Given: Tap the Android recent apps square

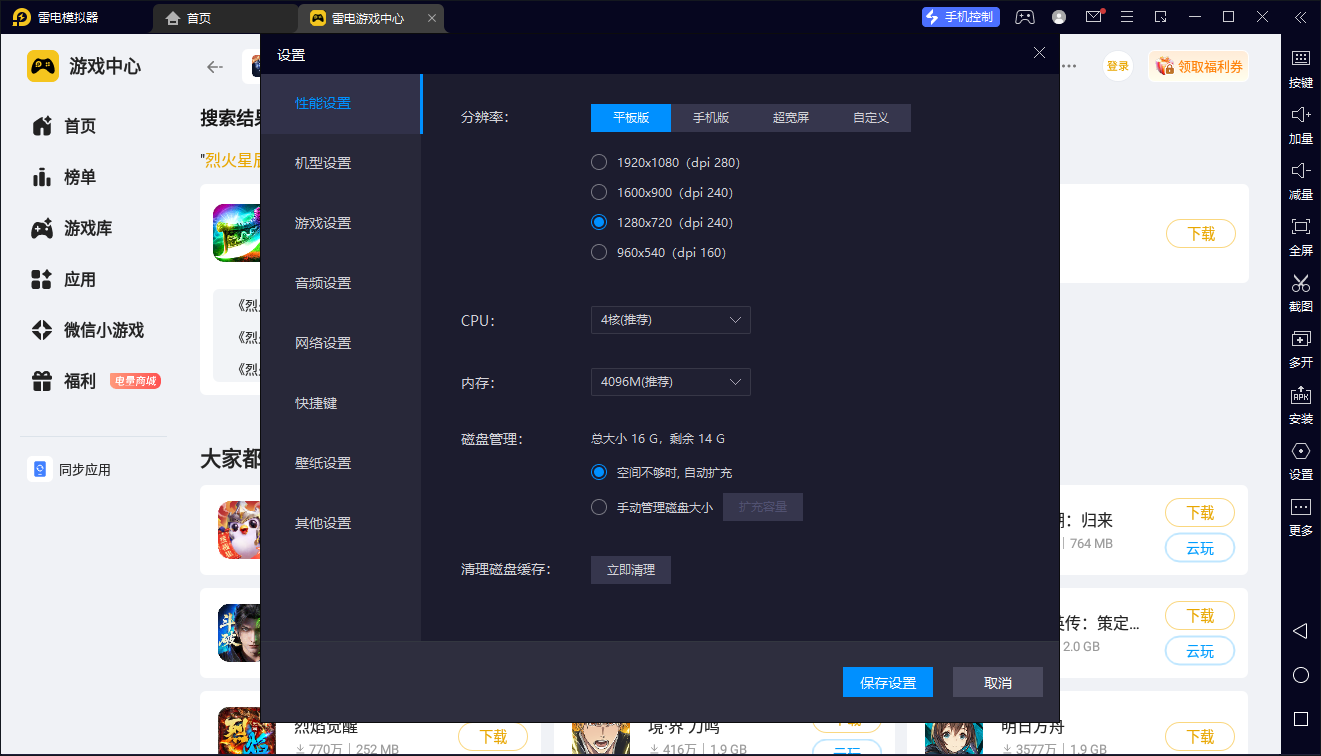Looking at the screenshot, I should pos(1300,719).
